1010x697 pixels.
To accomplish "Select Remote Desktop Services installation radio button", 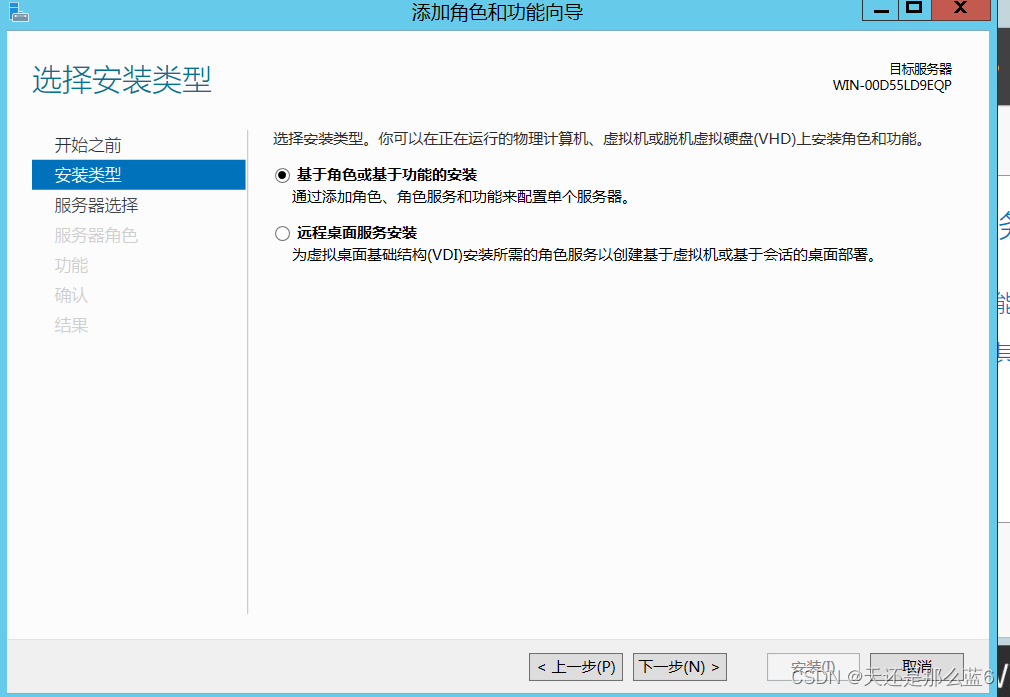I will (282, 233).
